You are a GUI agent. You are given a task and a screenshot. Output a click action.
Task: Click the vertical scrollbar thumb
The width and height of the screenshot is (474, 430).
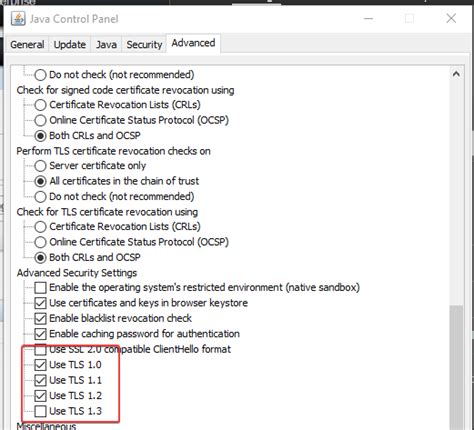click(456, 367)
